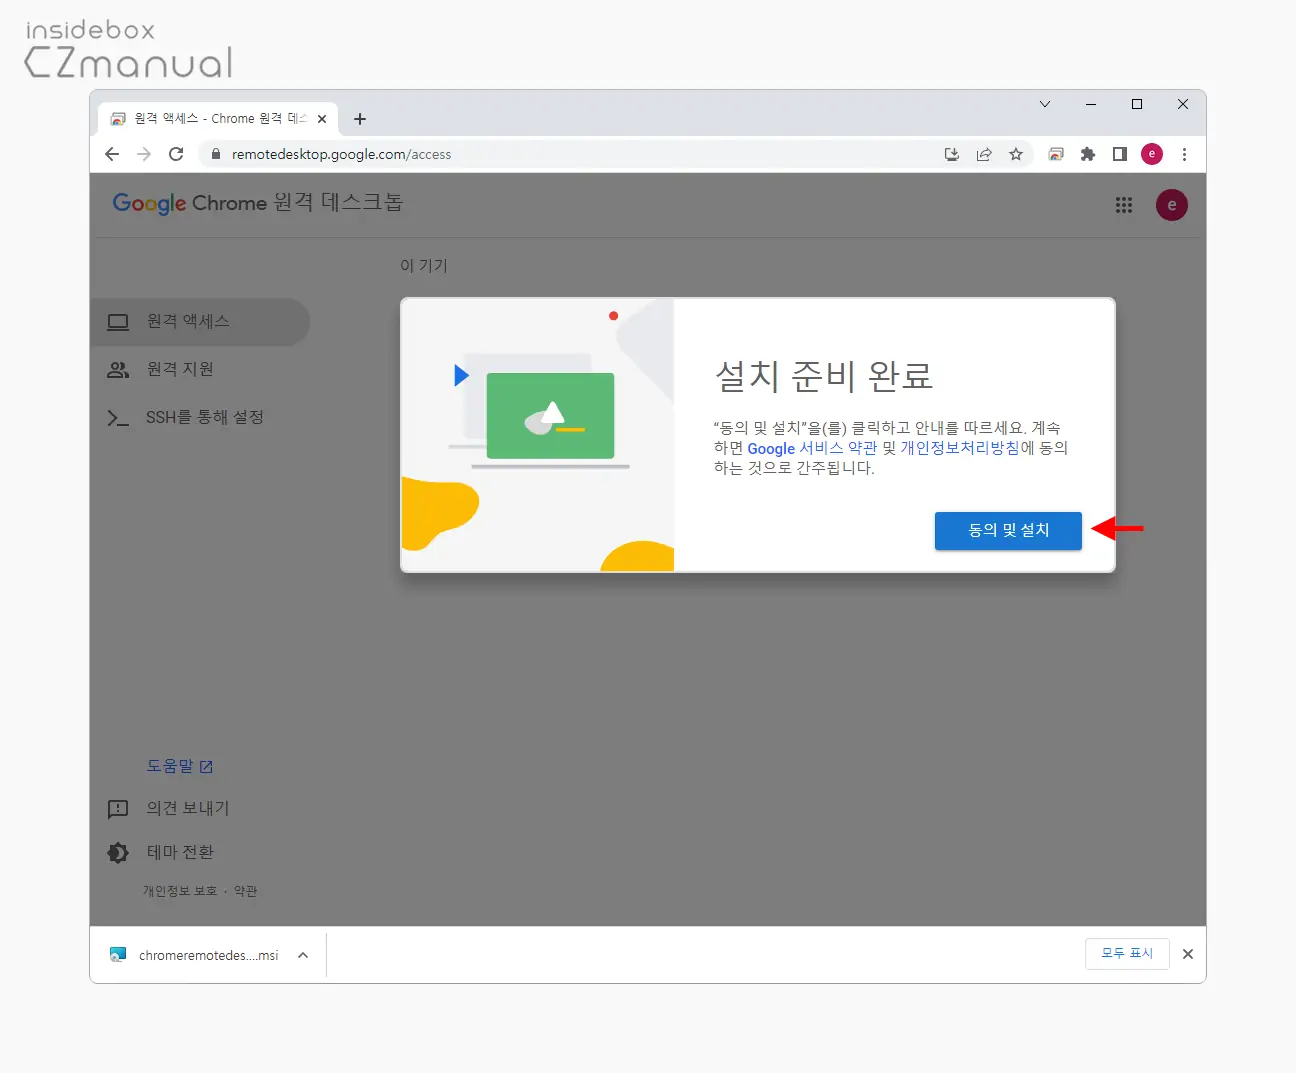Open the tab search chevron
Image resolution: width=1296 pixels, height=1073 pixels.
point(1045,104)
